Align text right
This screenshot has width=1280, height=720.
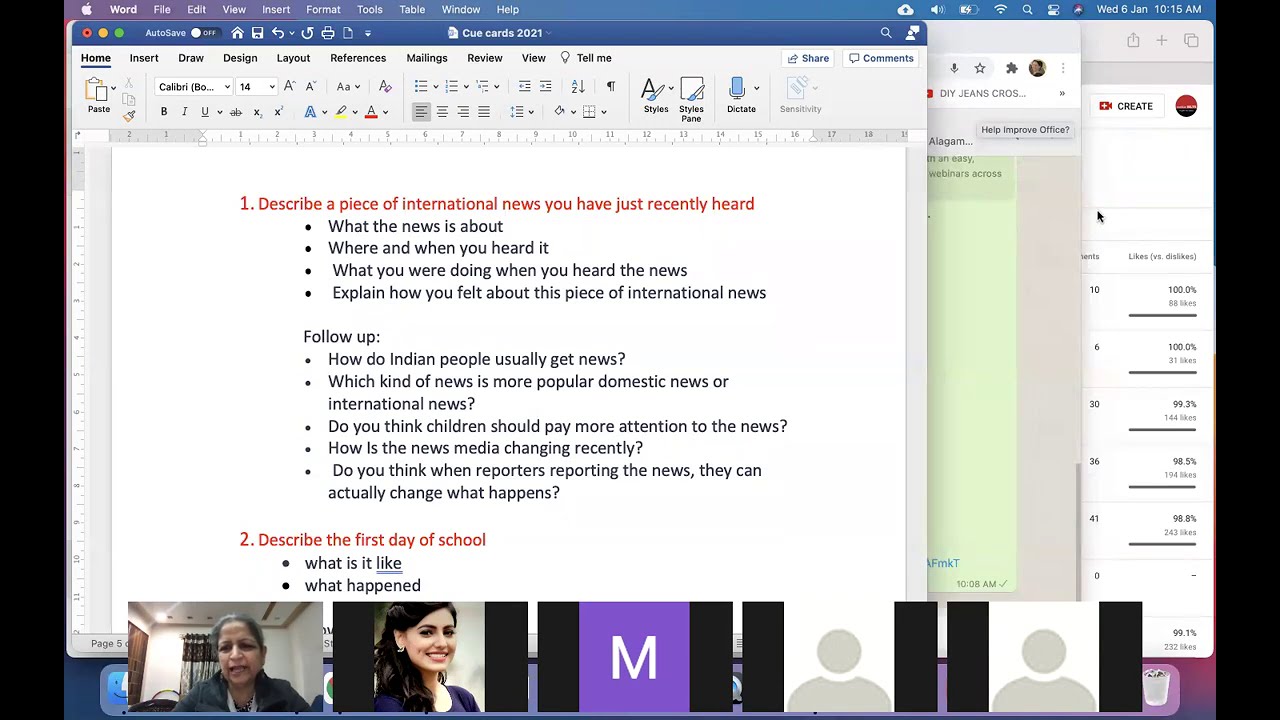(463, 112)
